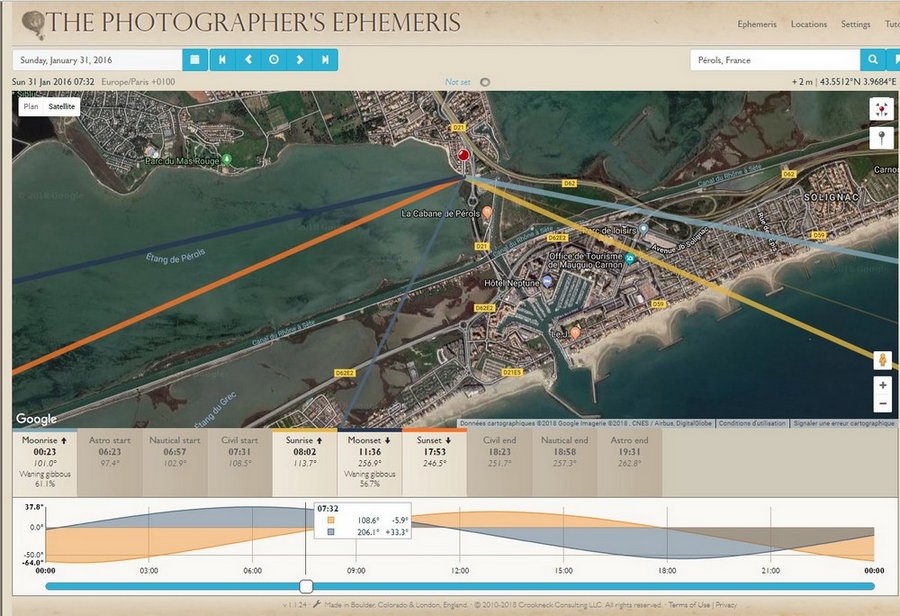Click the 12:00 label on the chart axis

pos(460,571)
